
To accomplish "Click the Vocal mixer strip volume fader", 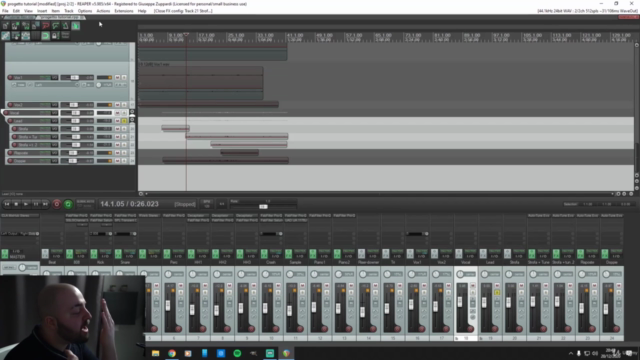I will tap(460, 302).
